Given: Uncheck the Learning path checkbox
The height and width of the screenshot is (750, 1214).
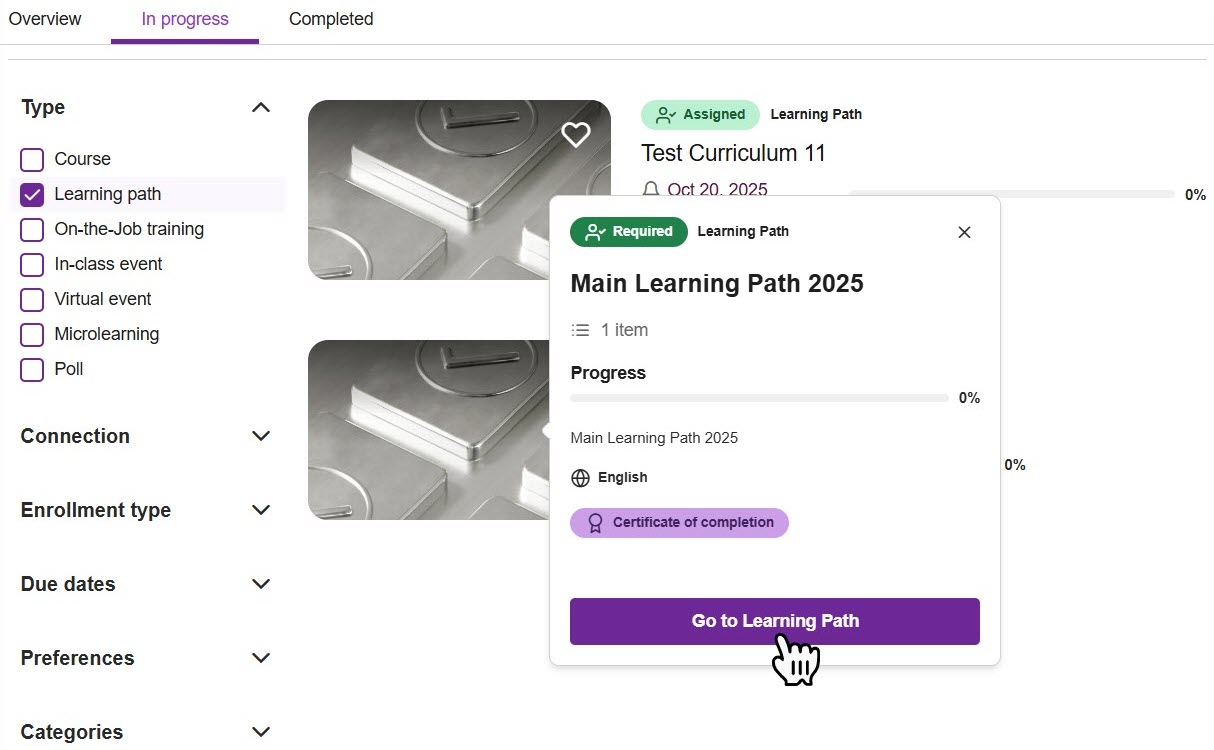Looking at the screenshot, I should (x=33, y=195).
